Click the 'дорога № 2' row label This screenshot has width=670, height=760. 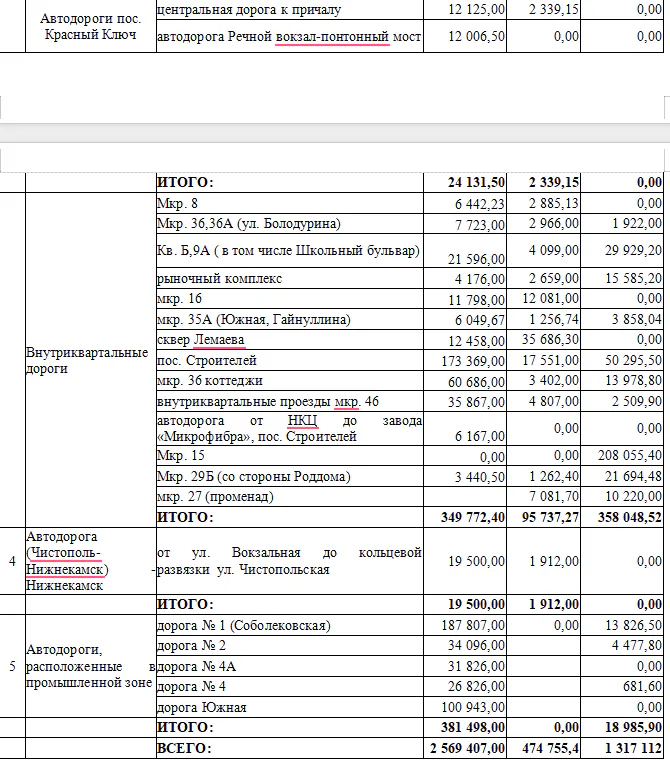191,646
